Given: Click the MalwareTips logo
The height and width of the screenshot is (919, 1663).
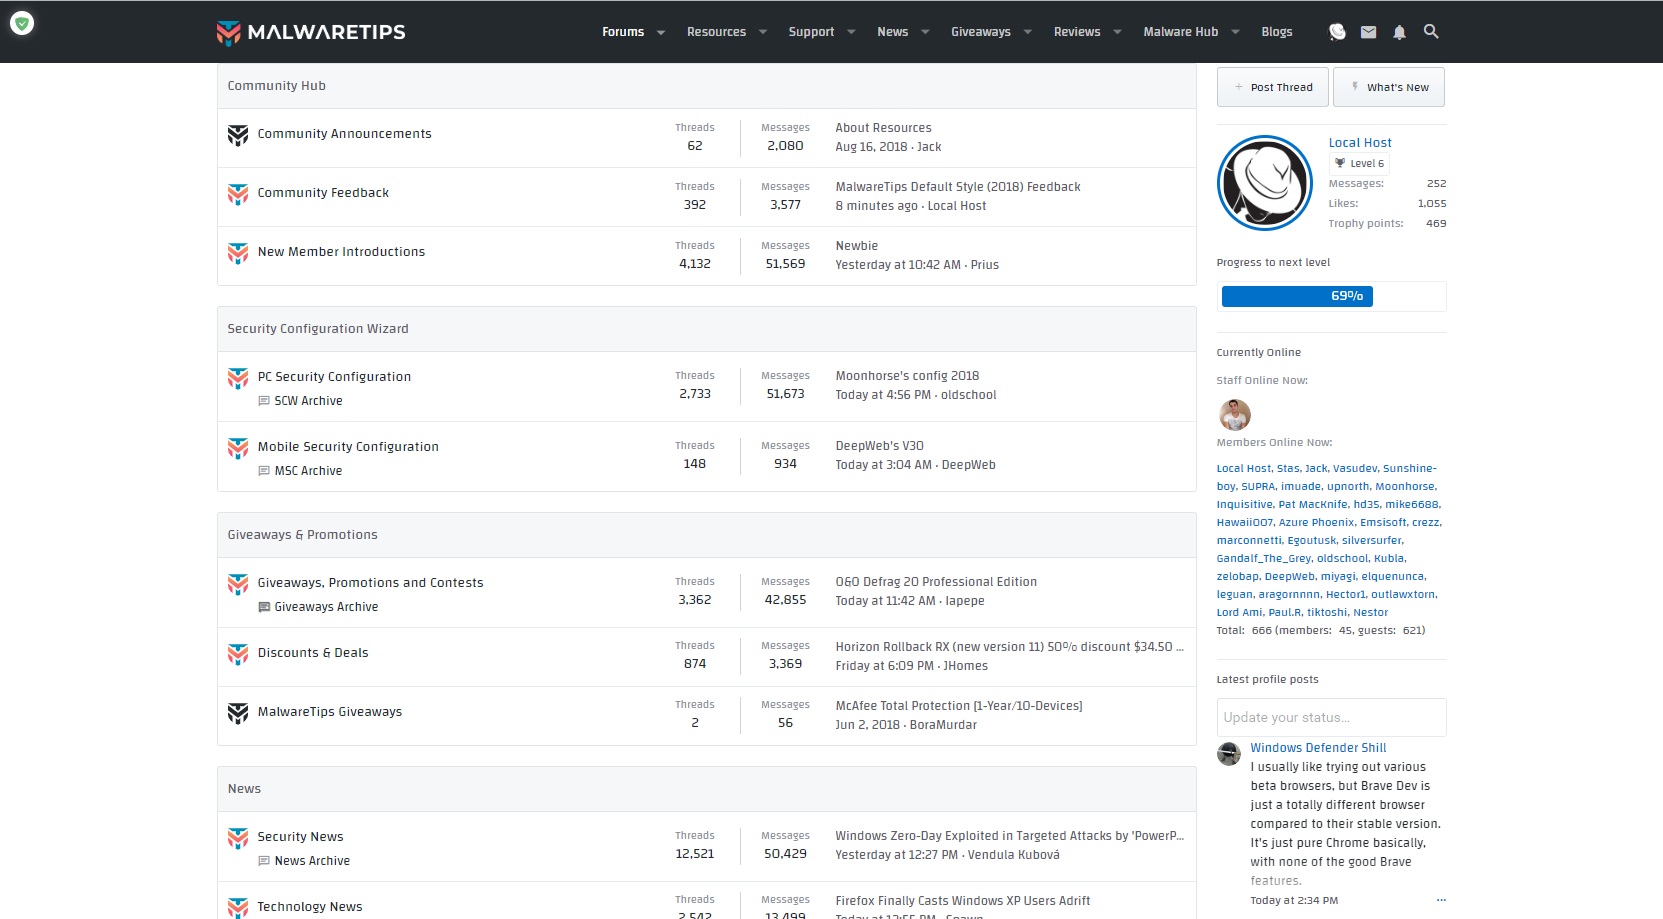Looking at the screenshot, I should (311, 32).
